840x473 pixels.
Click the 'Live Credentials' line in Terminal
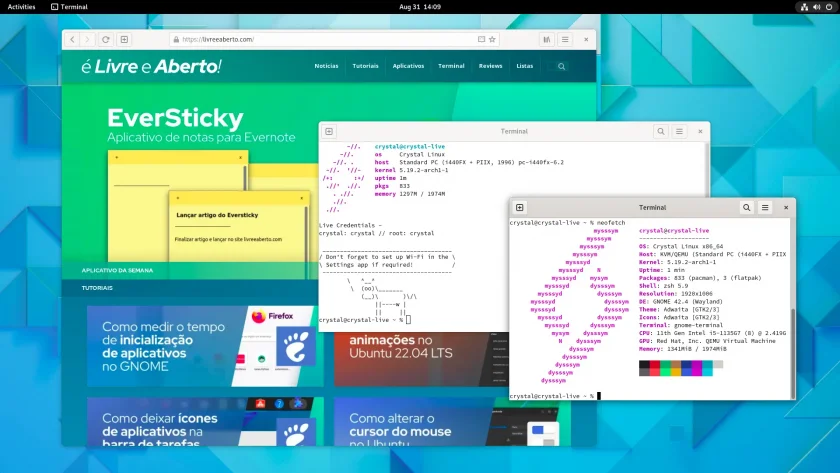pos(350,226)
